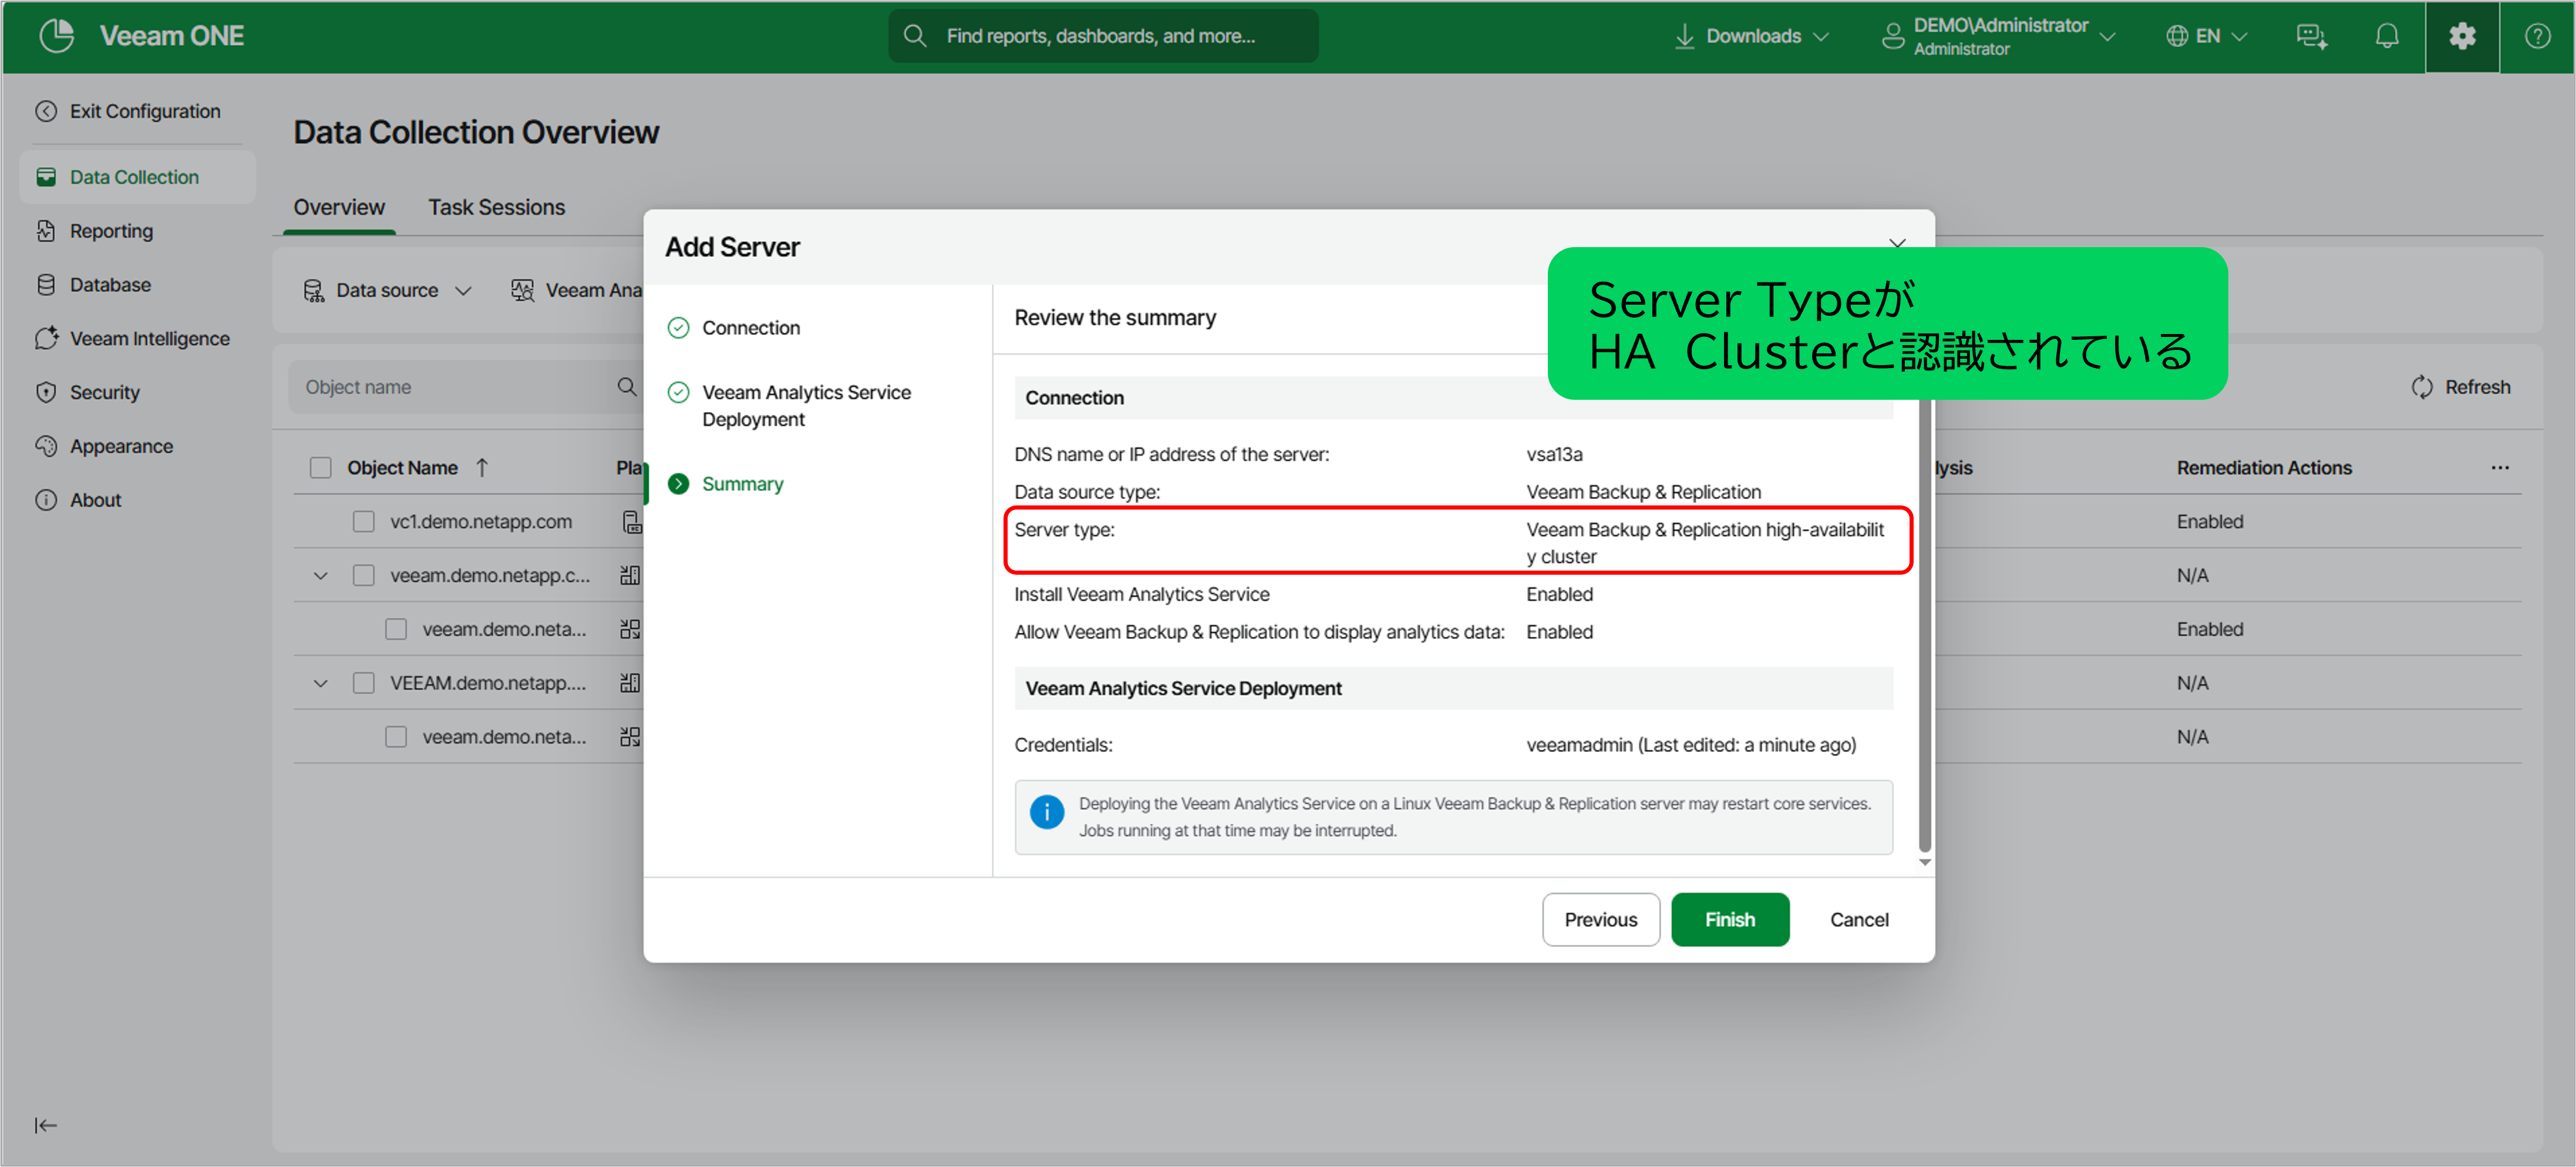Open Security in the sidebar menu
This screenshot has height=1167, width=2576.
click(x=104, y=393)
